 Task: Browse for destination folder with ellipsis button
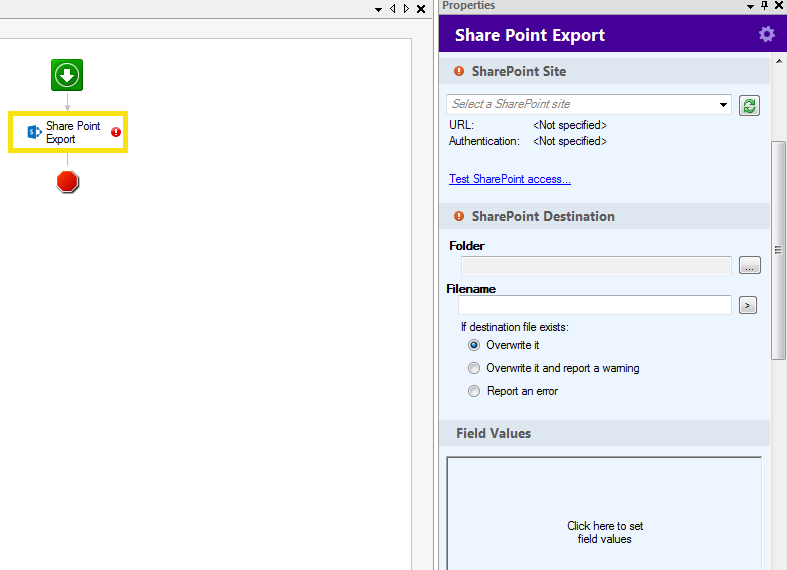coord(750,265)
